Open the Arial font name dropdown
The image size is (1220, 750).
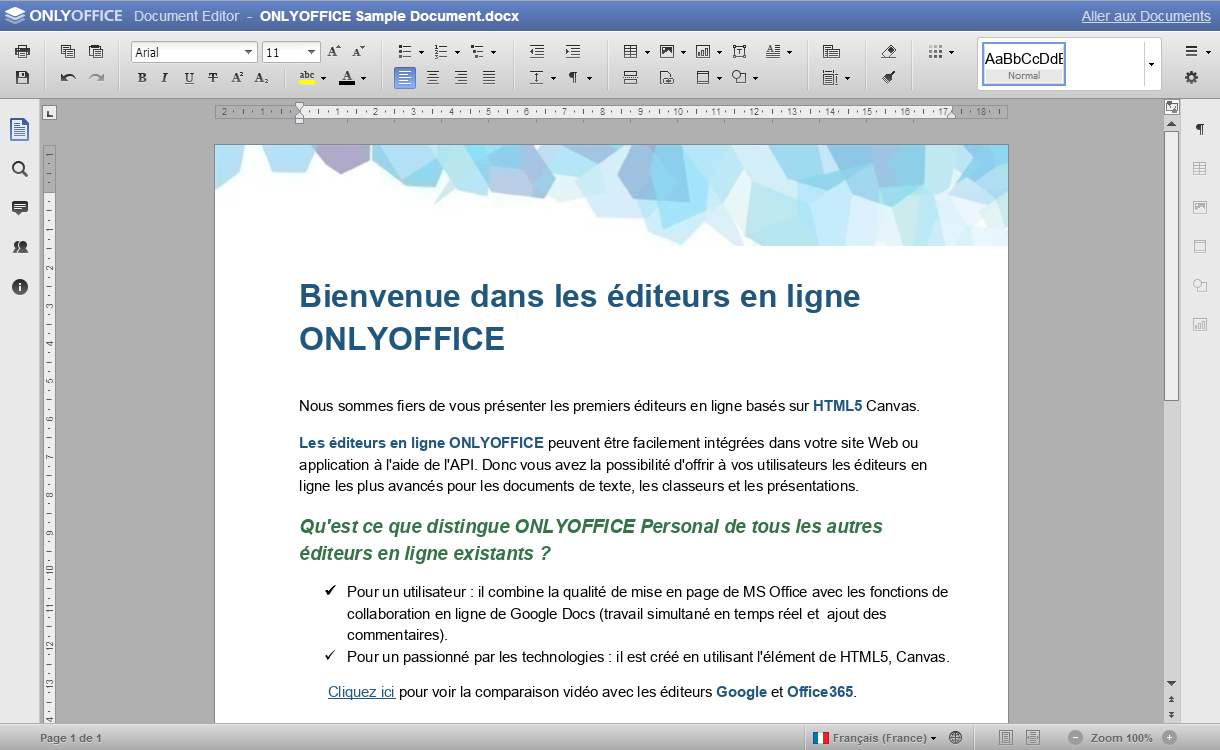click(x=249, y=52)
